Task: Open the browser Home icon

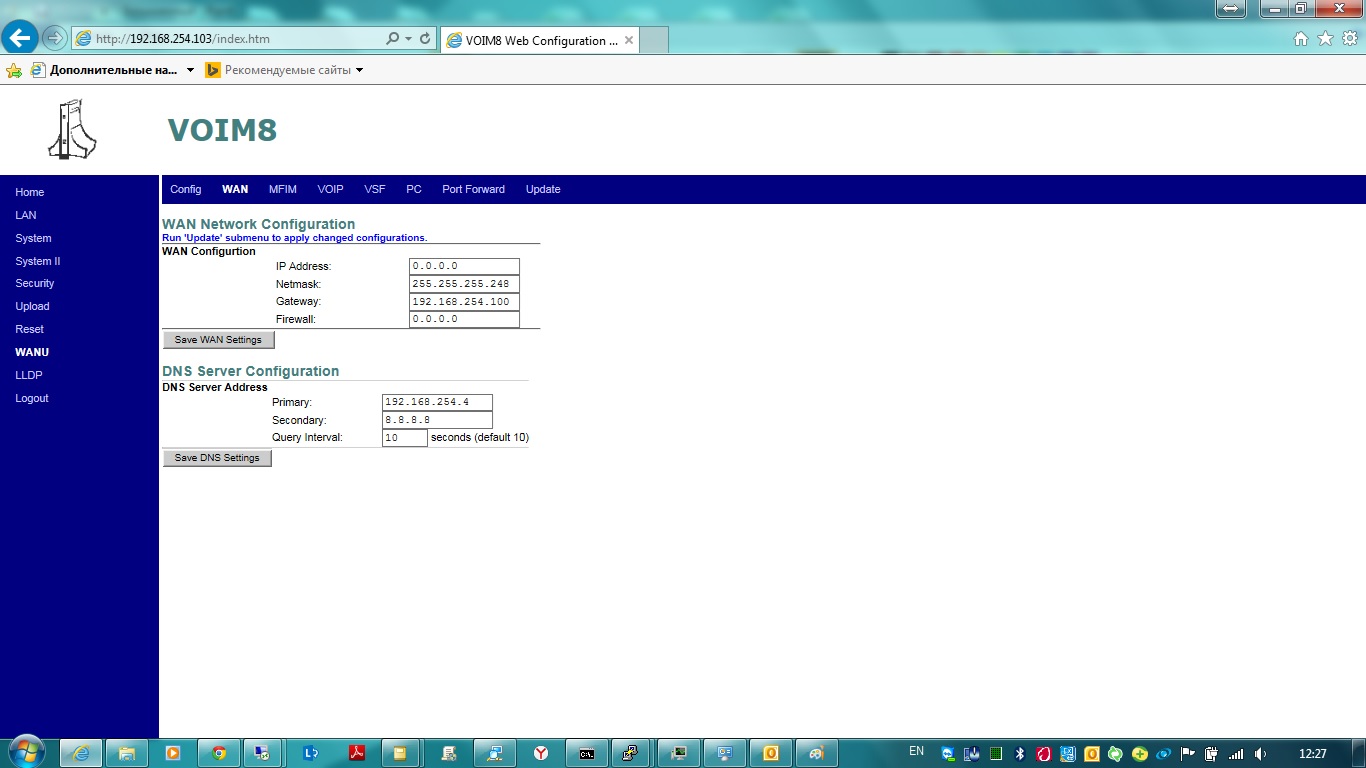Action: pyautogui.click(x=1301, y=39)
